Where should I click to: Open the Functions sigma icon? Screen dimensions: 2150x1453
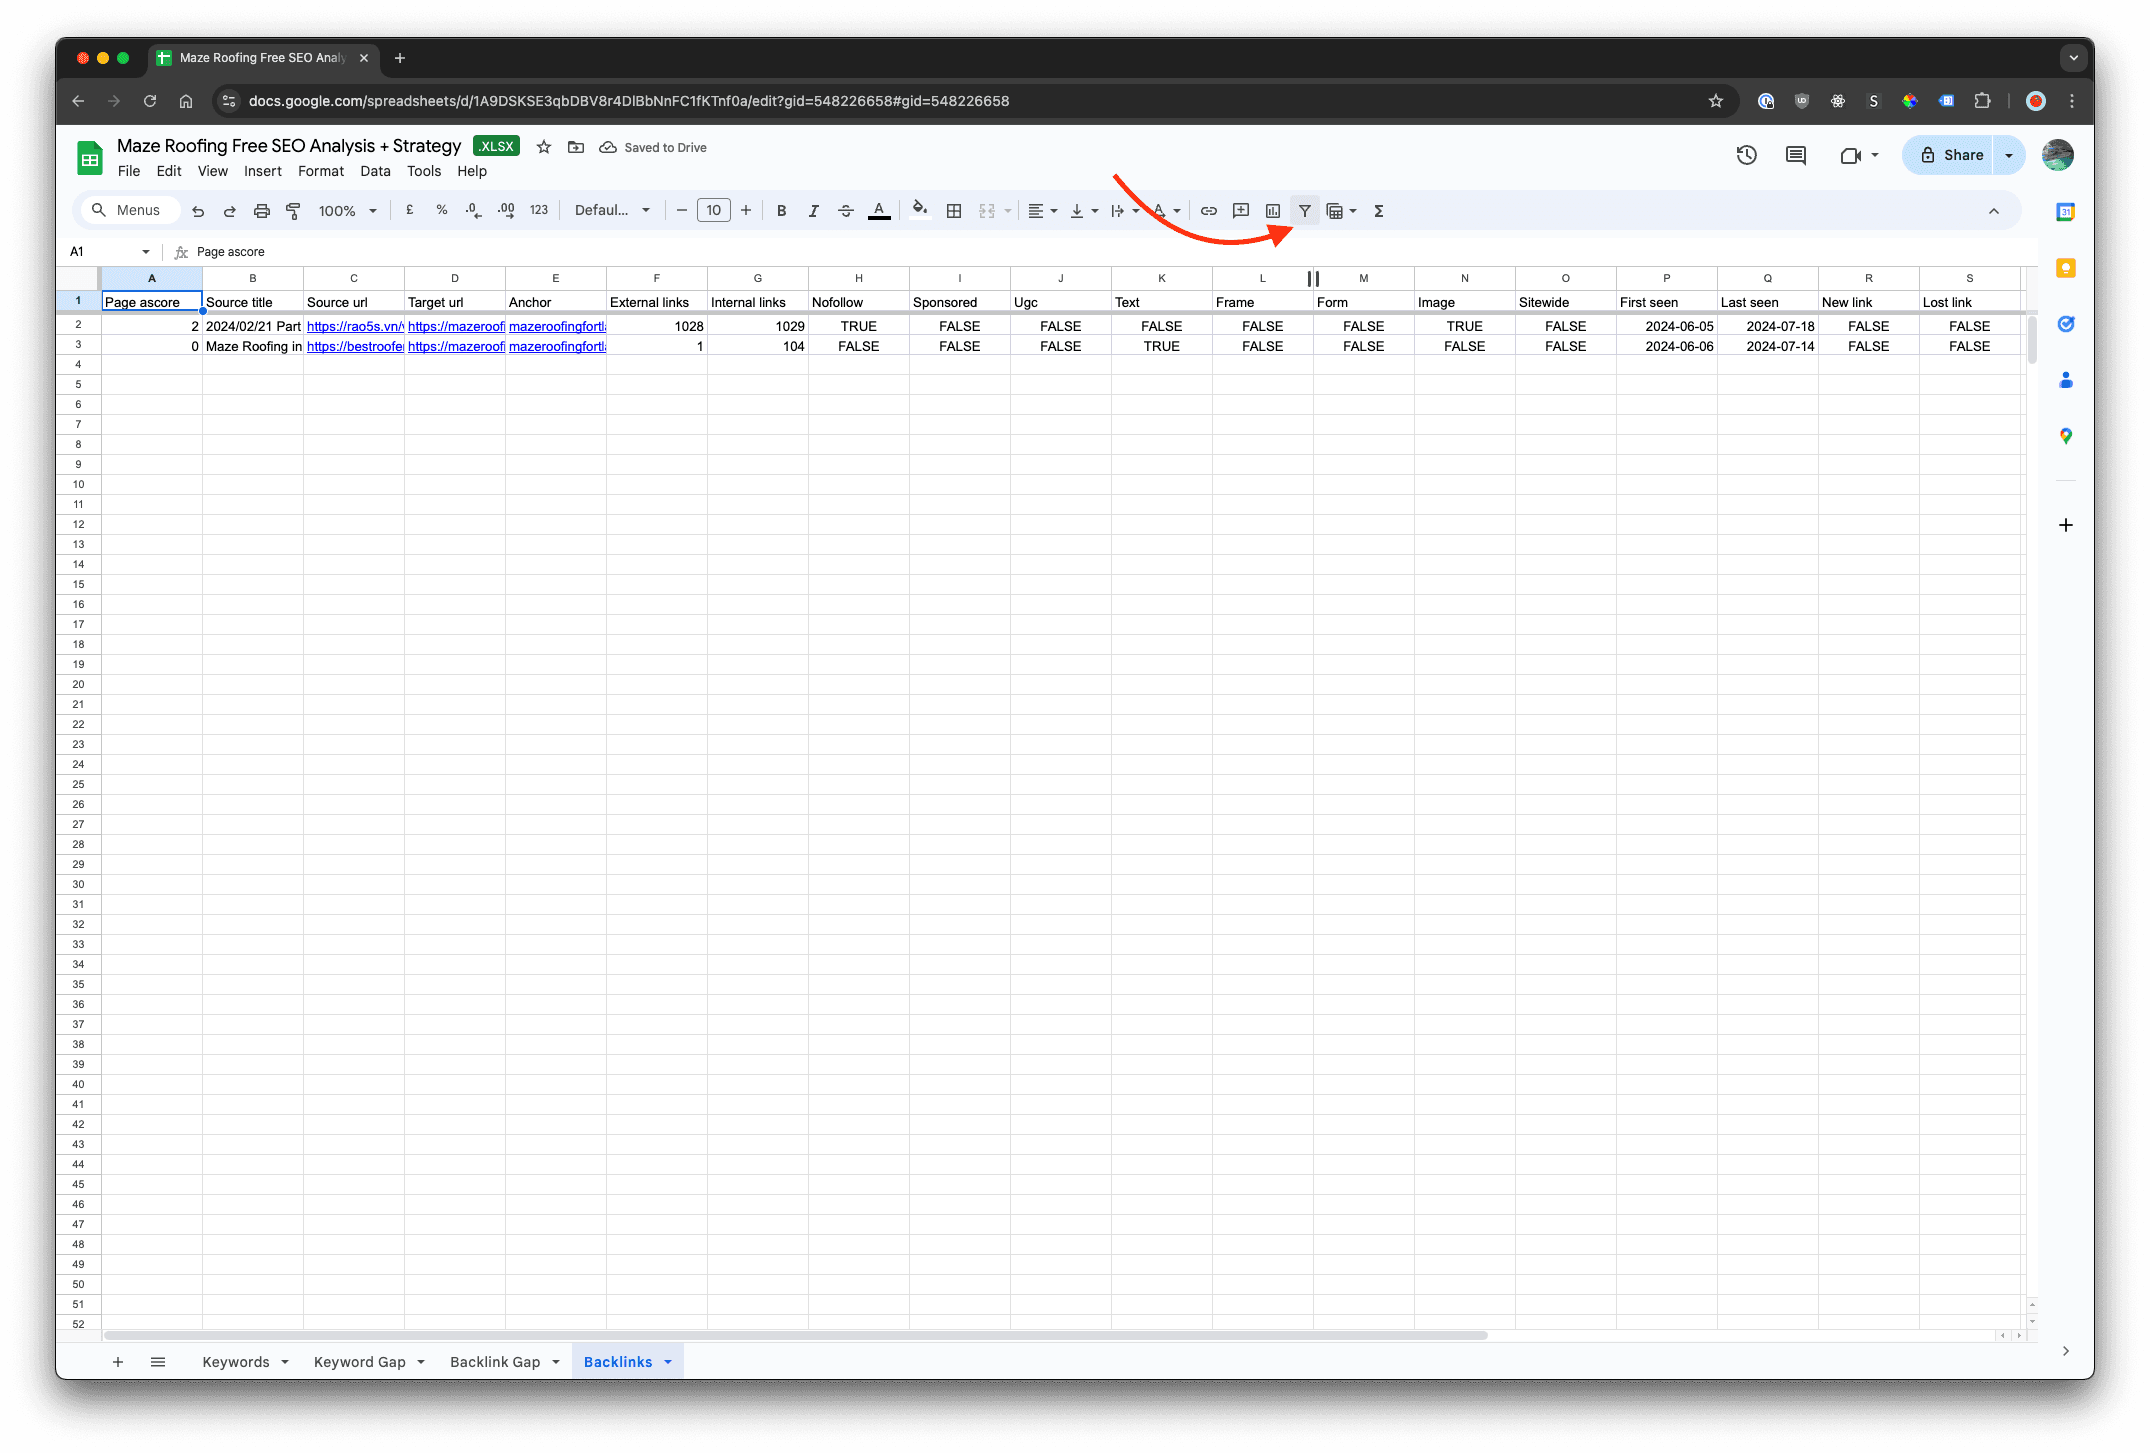[x=1379, y=211]
